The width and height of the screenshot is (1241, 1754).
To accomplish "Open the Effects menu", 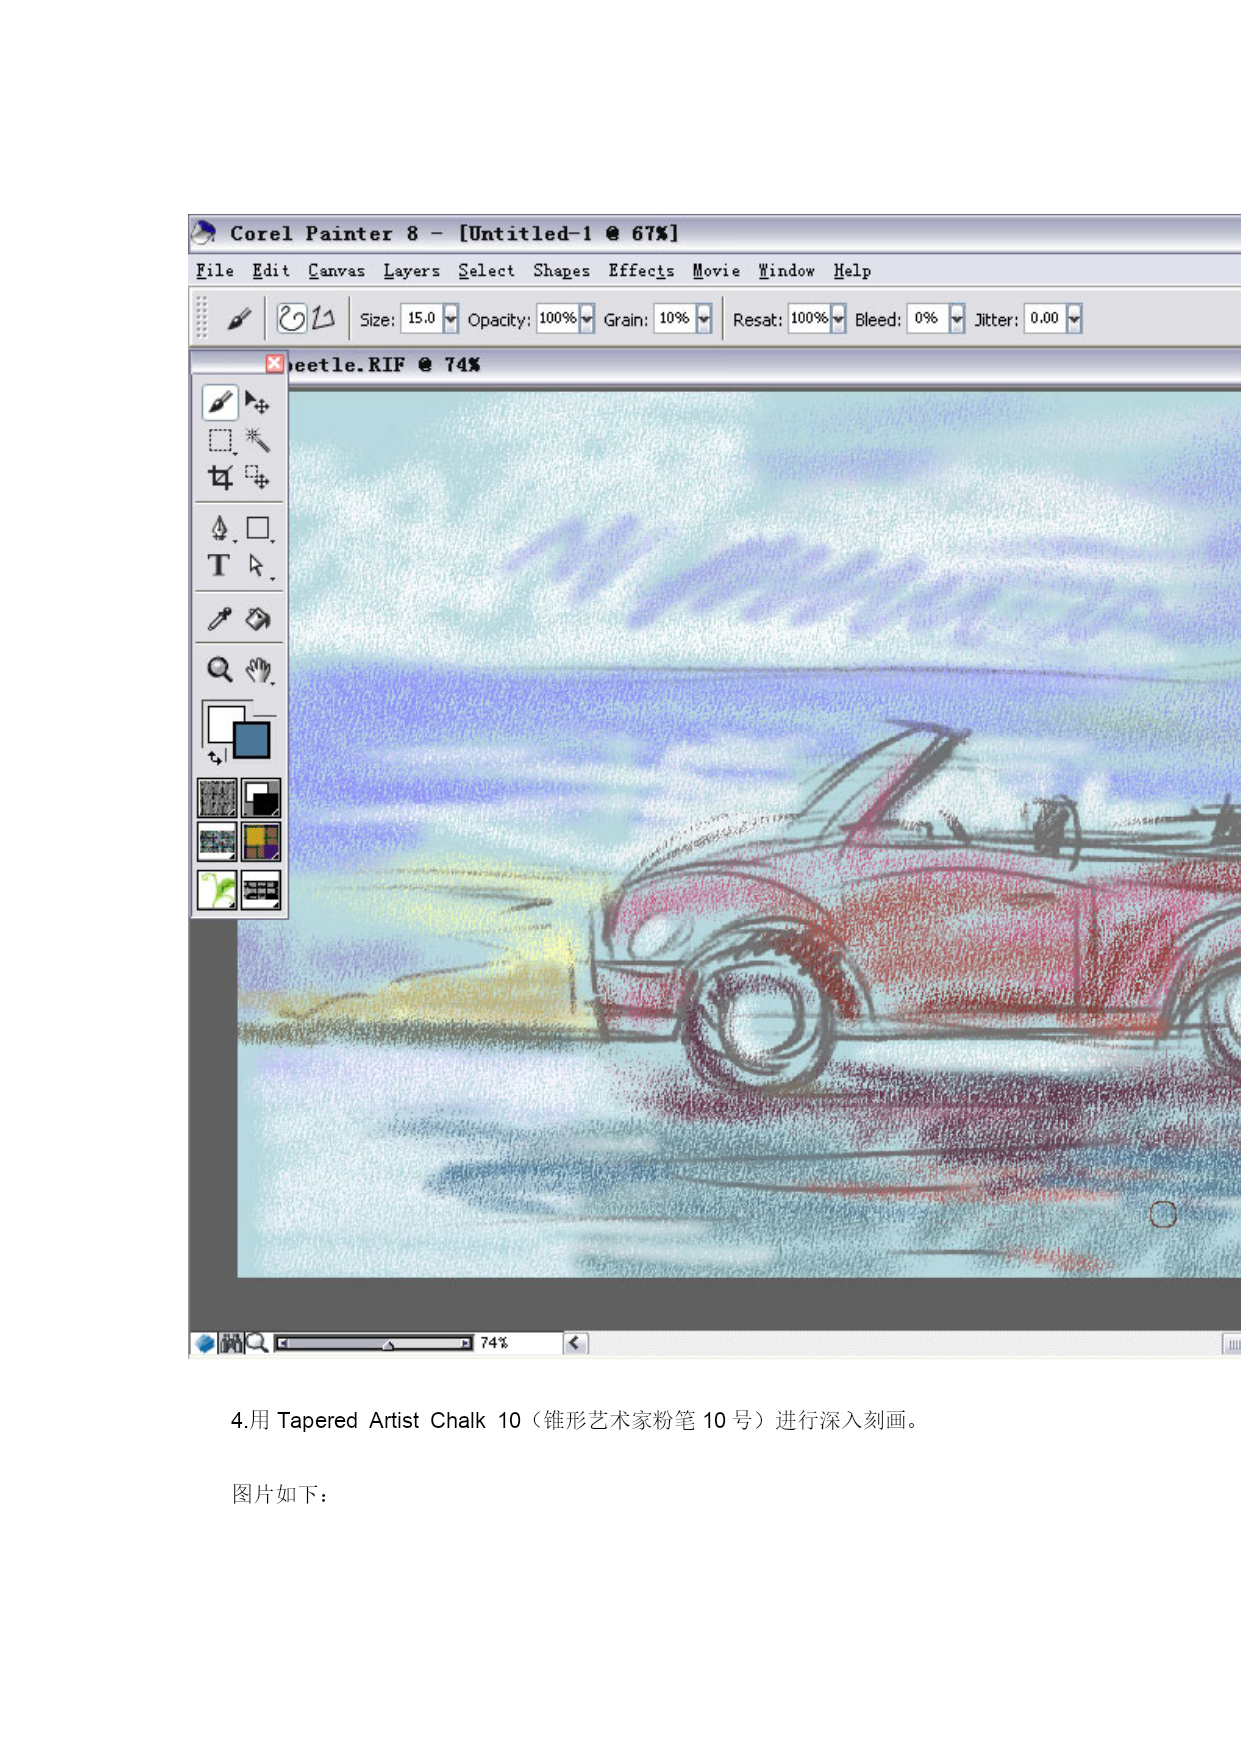I will (x=641, y=271).
